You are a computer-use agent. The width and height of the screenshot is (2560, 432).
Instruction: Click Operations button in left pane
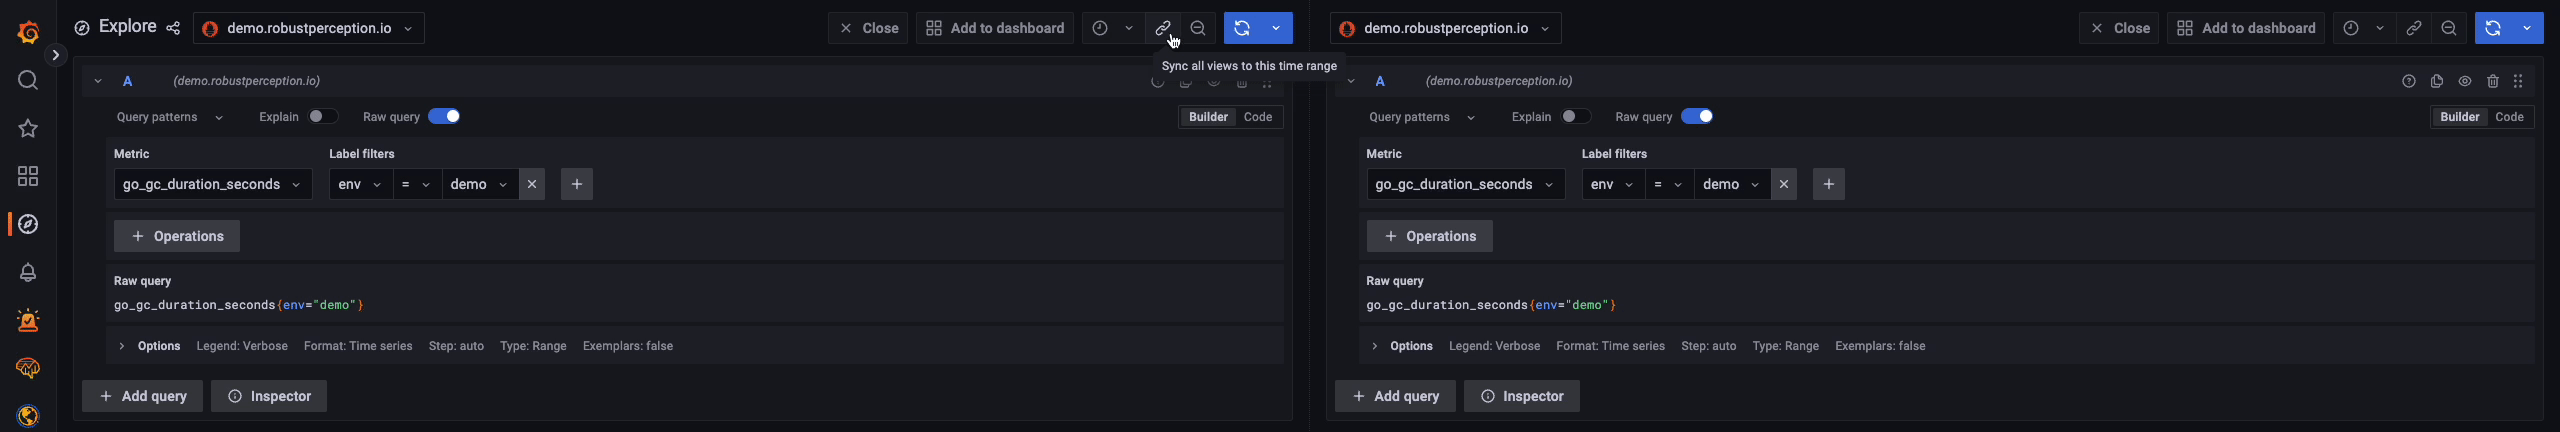pyautogui.click(x=177, y=236)
